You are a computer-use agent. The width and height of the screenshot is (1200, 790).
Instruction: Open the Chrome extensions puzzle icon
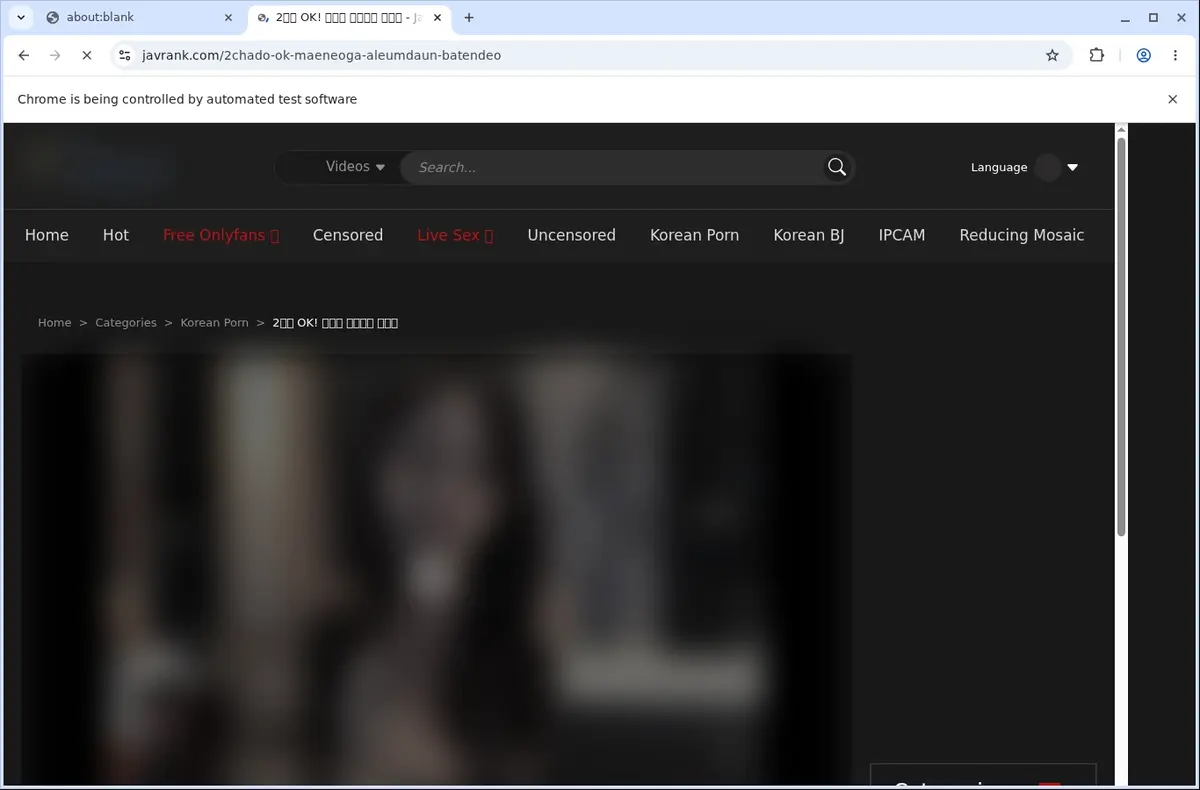click(1097, 55)
